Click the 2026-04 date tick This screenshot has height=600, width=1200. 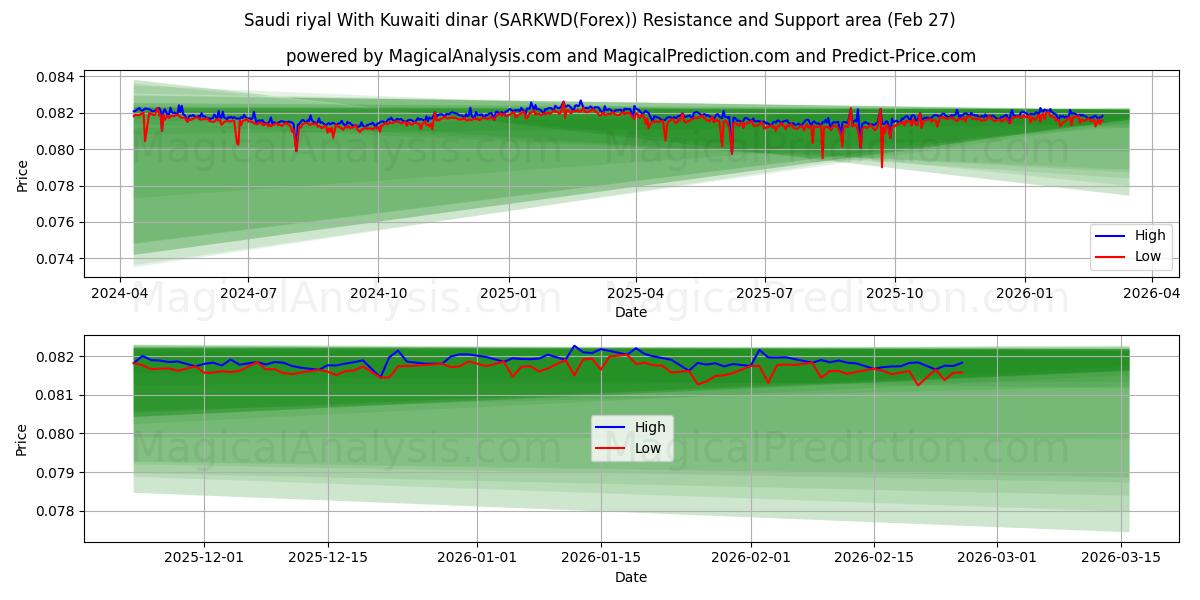click(x=1152, y=293)
